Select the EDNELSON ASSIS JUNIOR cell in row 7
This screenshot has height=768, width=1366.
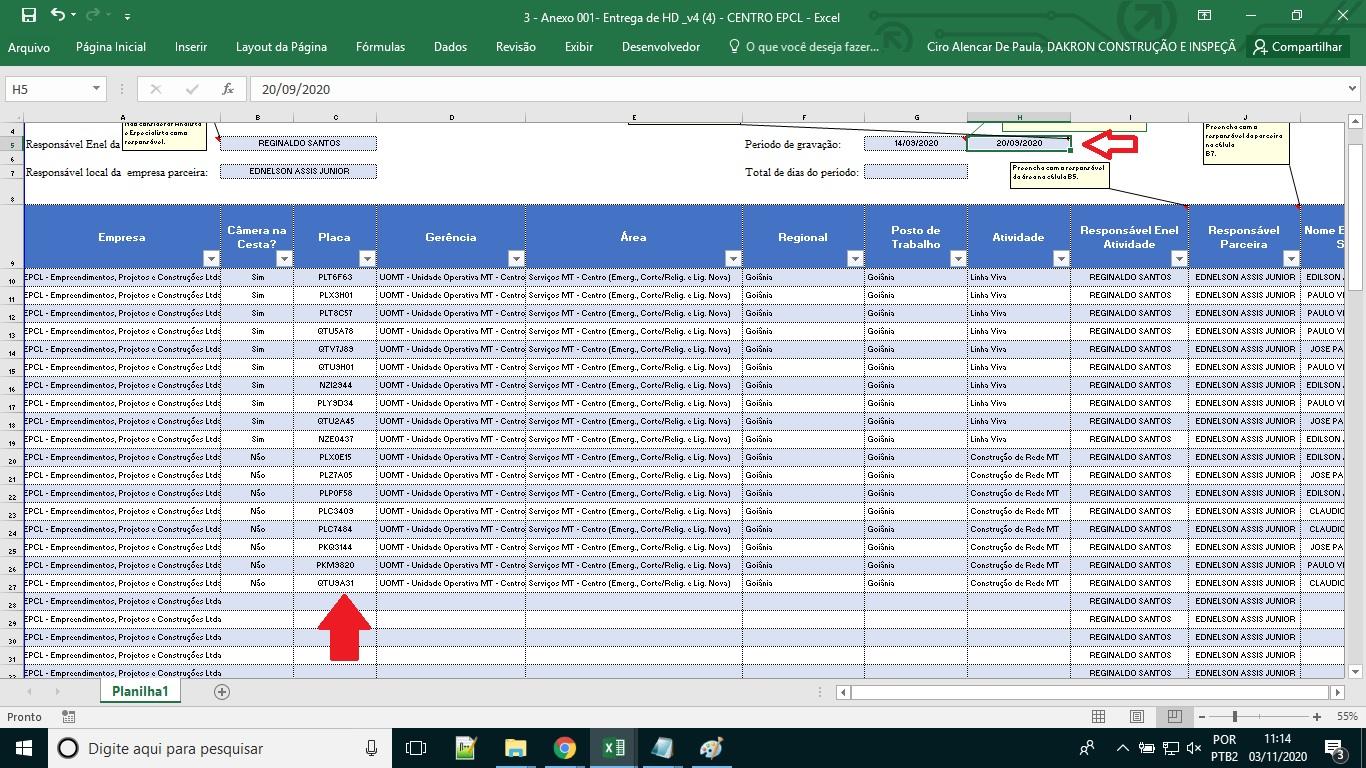[299, 171]
